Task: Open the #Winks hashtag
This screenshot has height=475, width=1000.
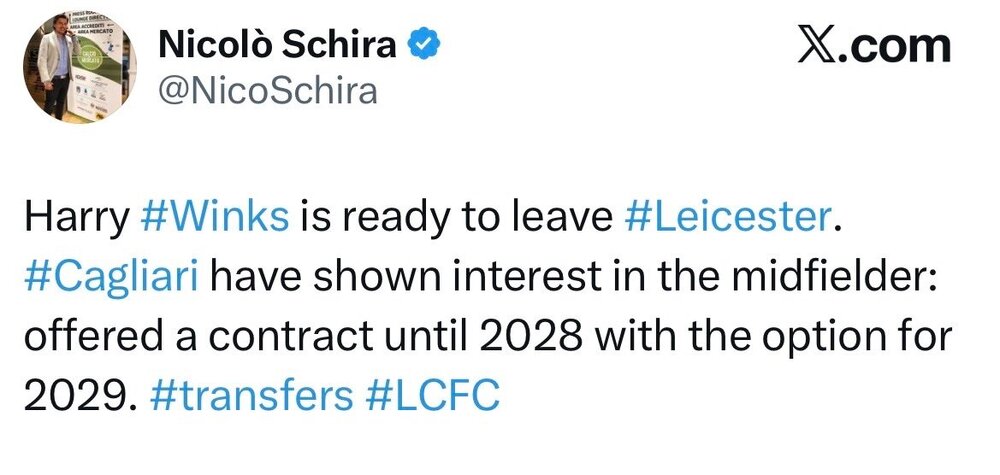Action: click(x=214, y=217)
